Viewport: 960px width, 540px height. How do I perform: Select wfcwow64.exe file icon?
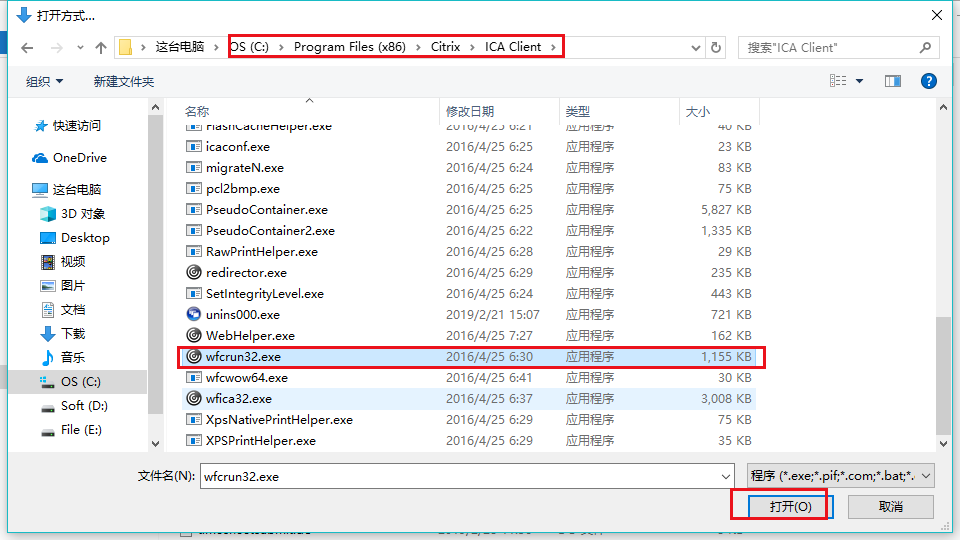coord(193,377)
